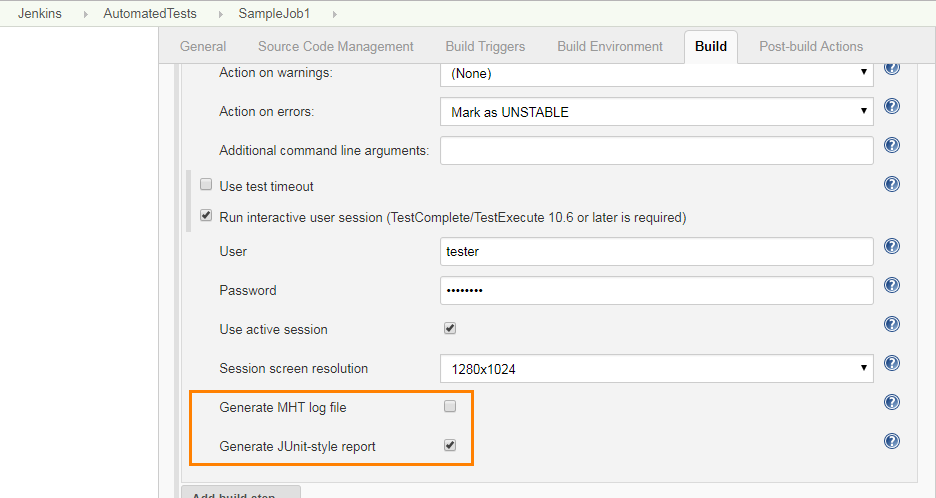Check Generate MHT log file
936x498 pixels.
coord(450,407)
